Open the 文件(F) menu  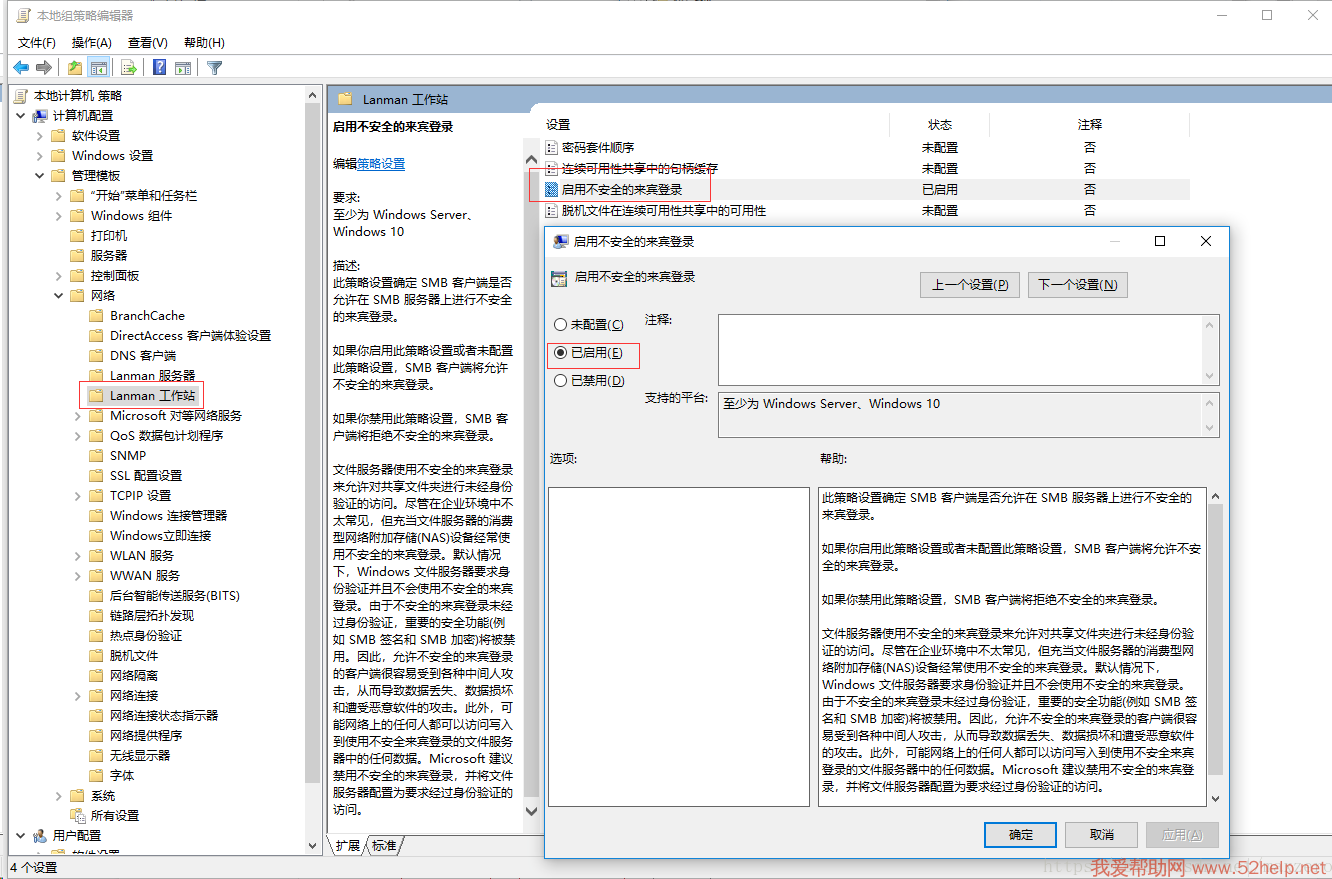click(37, 43)
